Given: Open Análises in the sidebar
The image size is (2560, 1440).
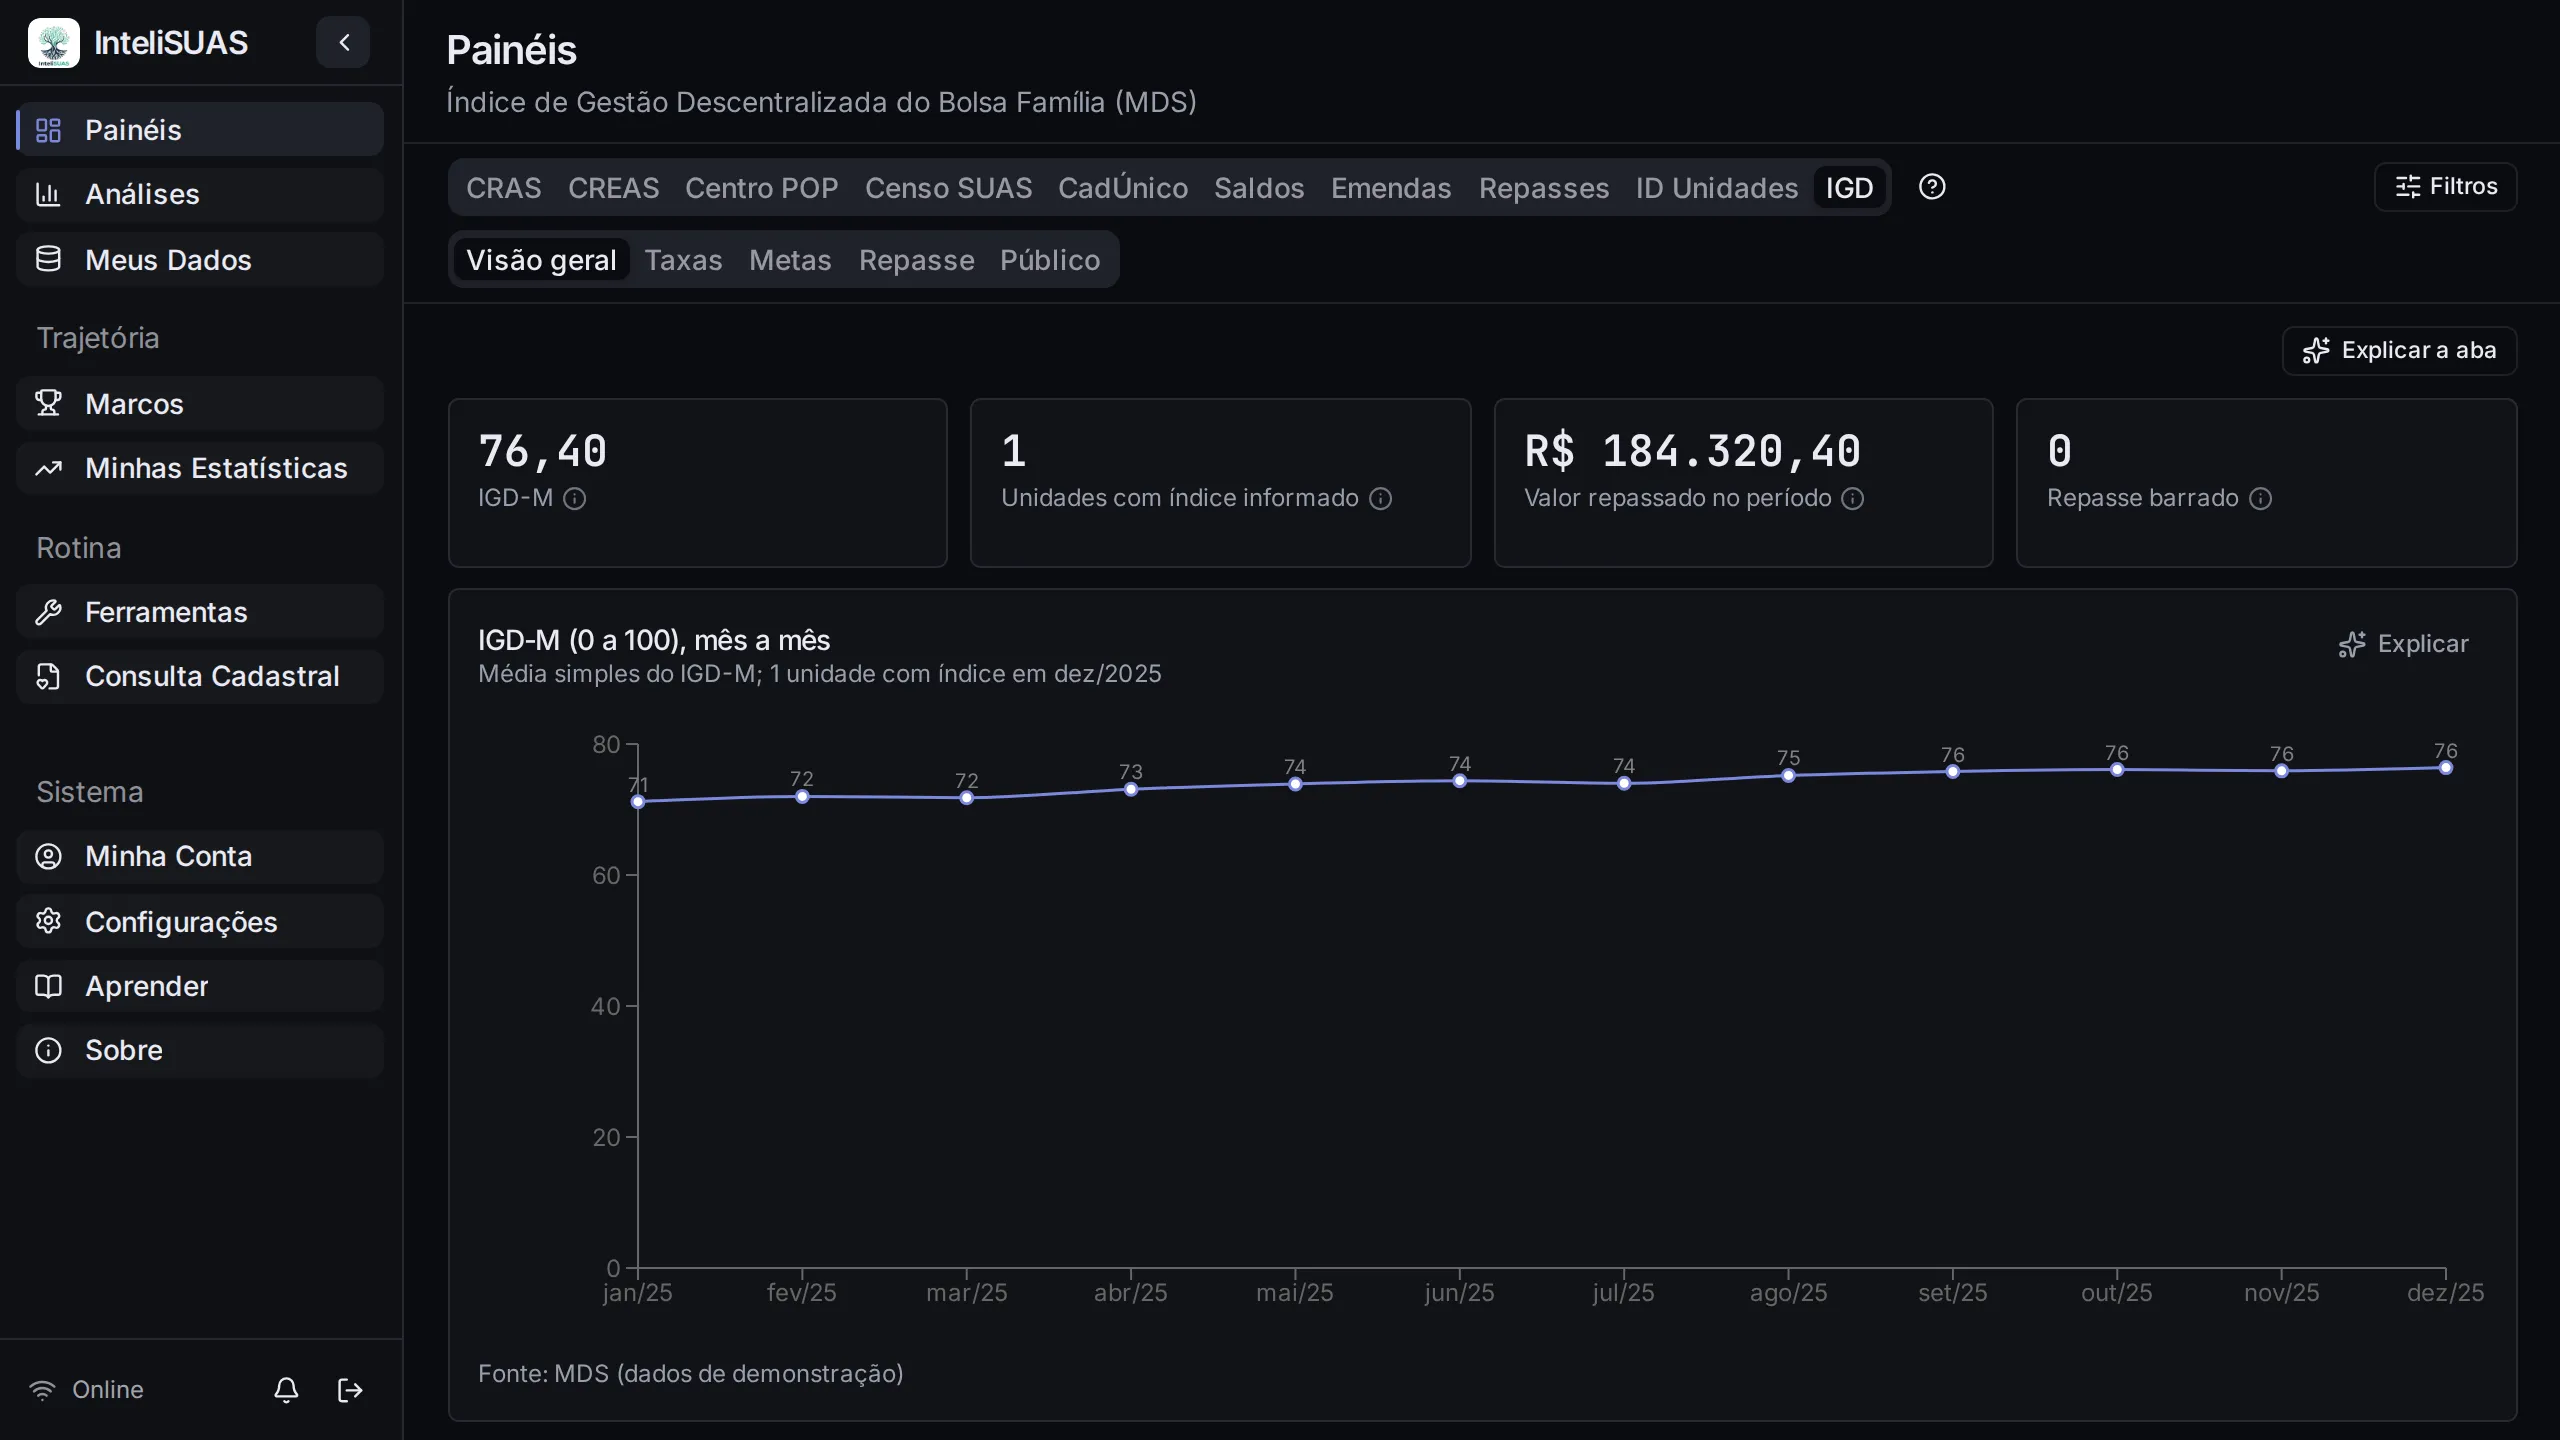Looking at the screenshot, I should (200, 194).
